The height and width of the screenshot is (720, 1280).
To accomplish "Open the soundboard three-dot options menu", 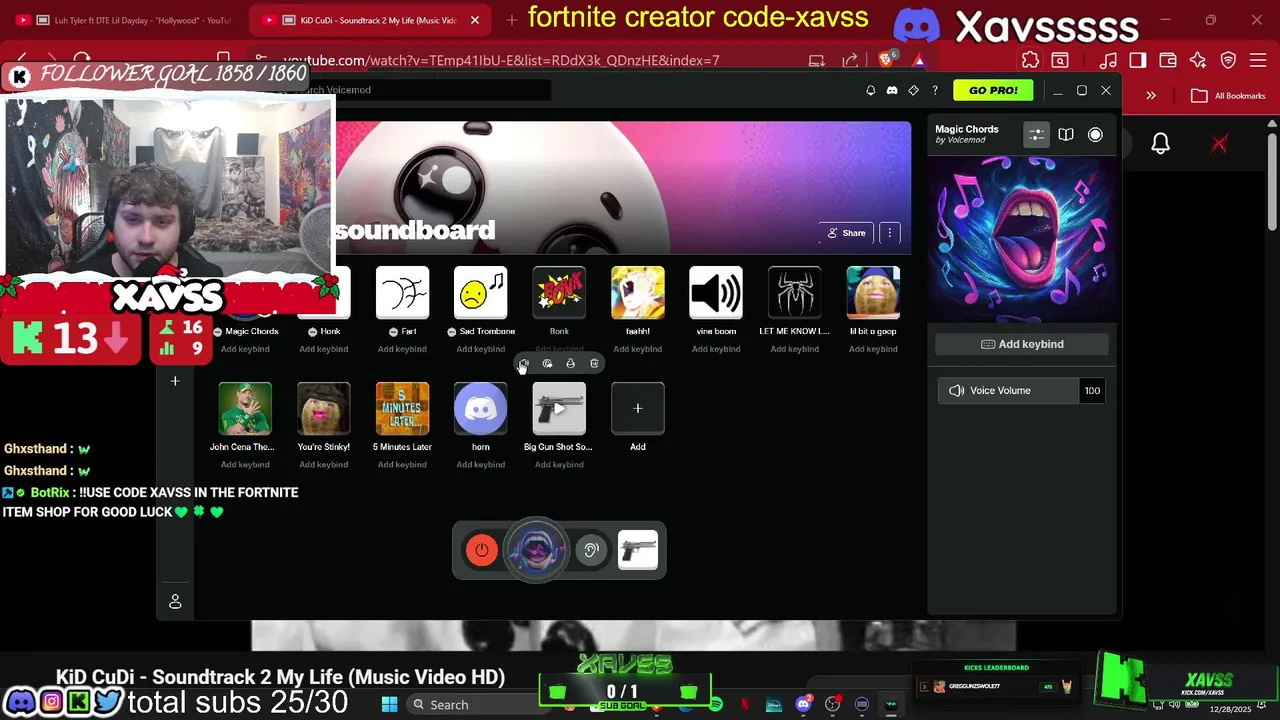I will pyautogui.click(x=889, y=233).
